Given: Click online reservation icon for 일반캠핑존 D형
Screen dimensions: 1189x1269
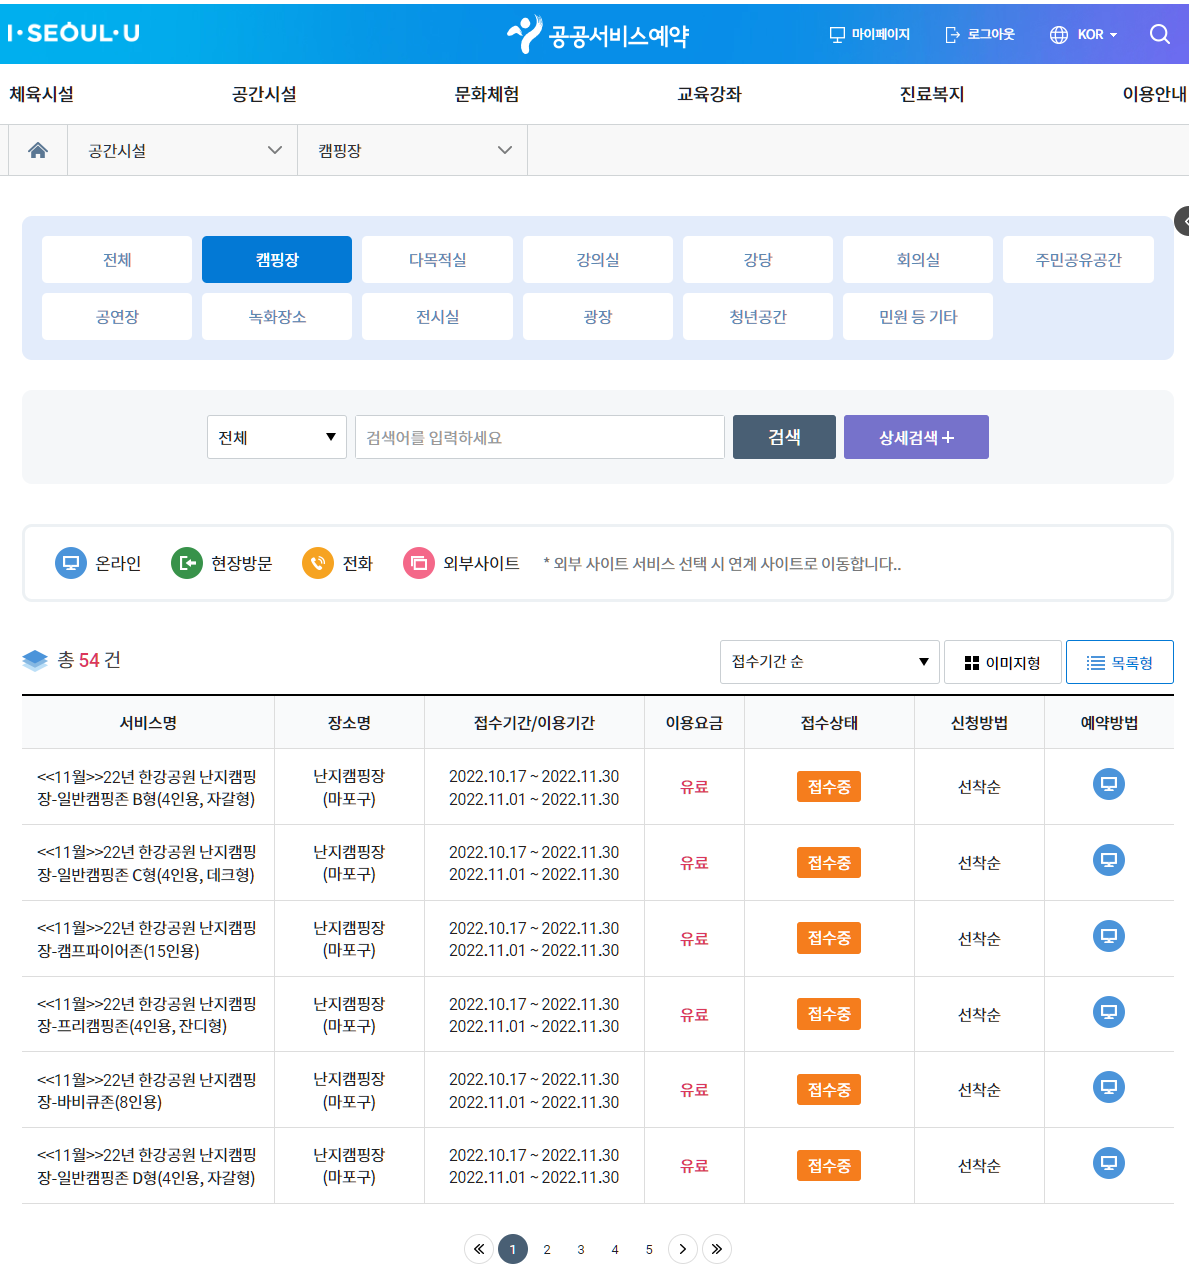Looking at the screenshot, I should tap(1109, 1163).
